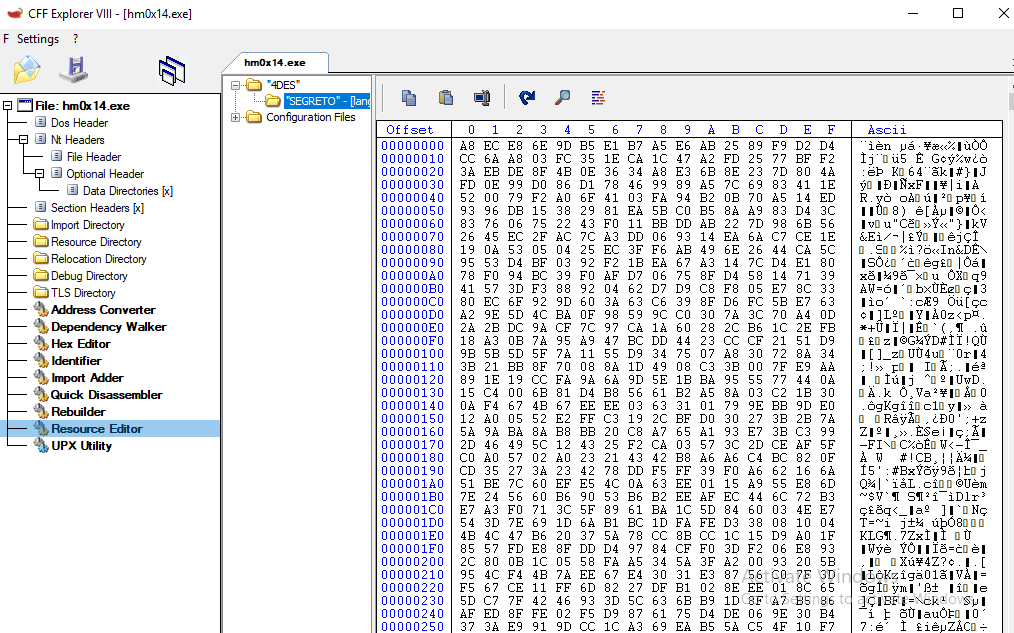Viewport: 1014px width, 633px height.
Task: Open the Settings menu
Action: (38, 39)
